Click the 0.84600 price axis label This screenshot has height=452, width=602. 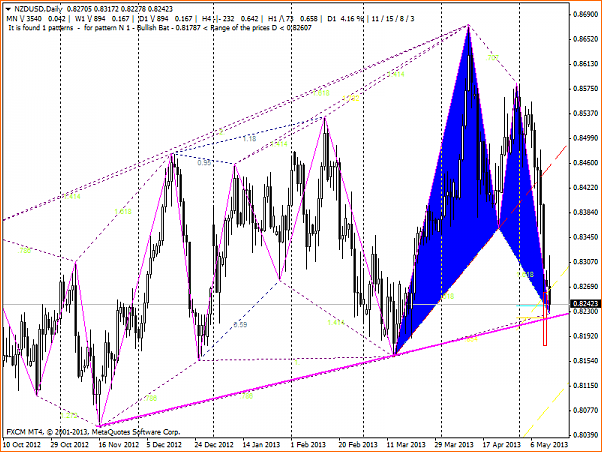585,163
